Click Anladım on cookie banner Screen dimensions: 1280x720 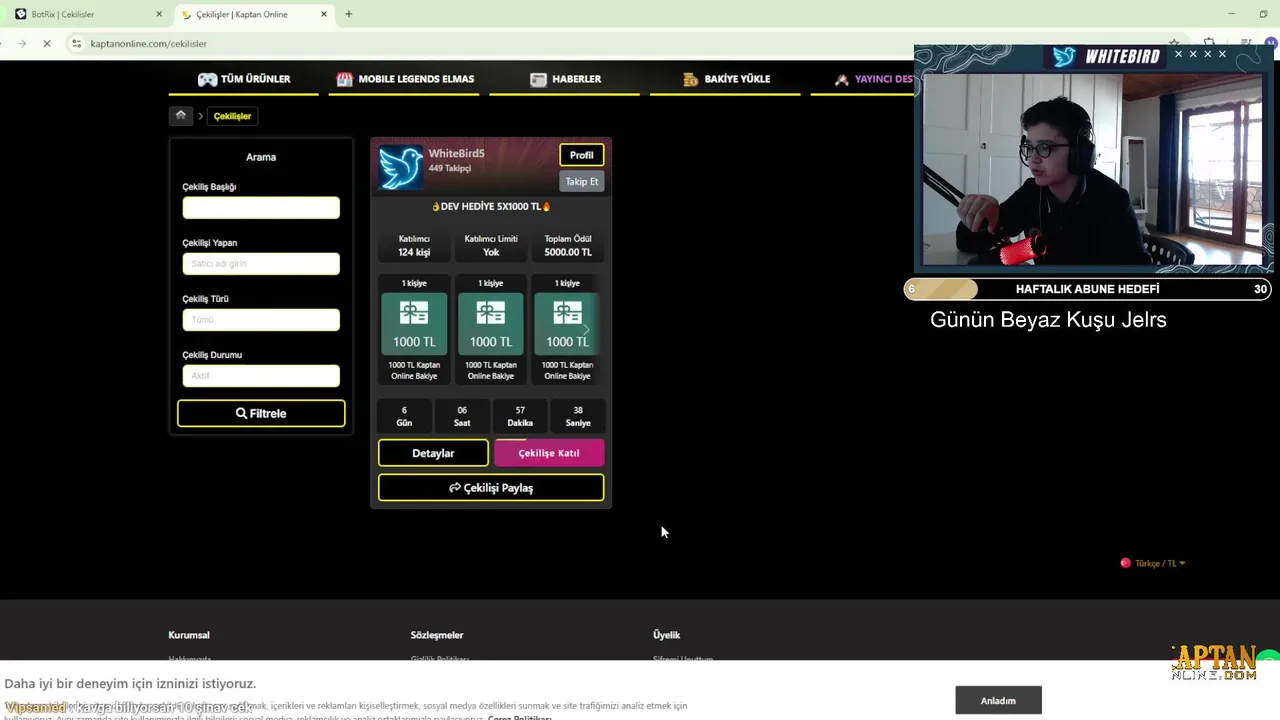(x=998, y=700)
